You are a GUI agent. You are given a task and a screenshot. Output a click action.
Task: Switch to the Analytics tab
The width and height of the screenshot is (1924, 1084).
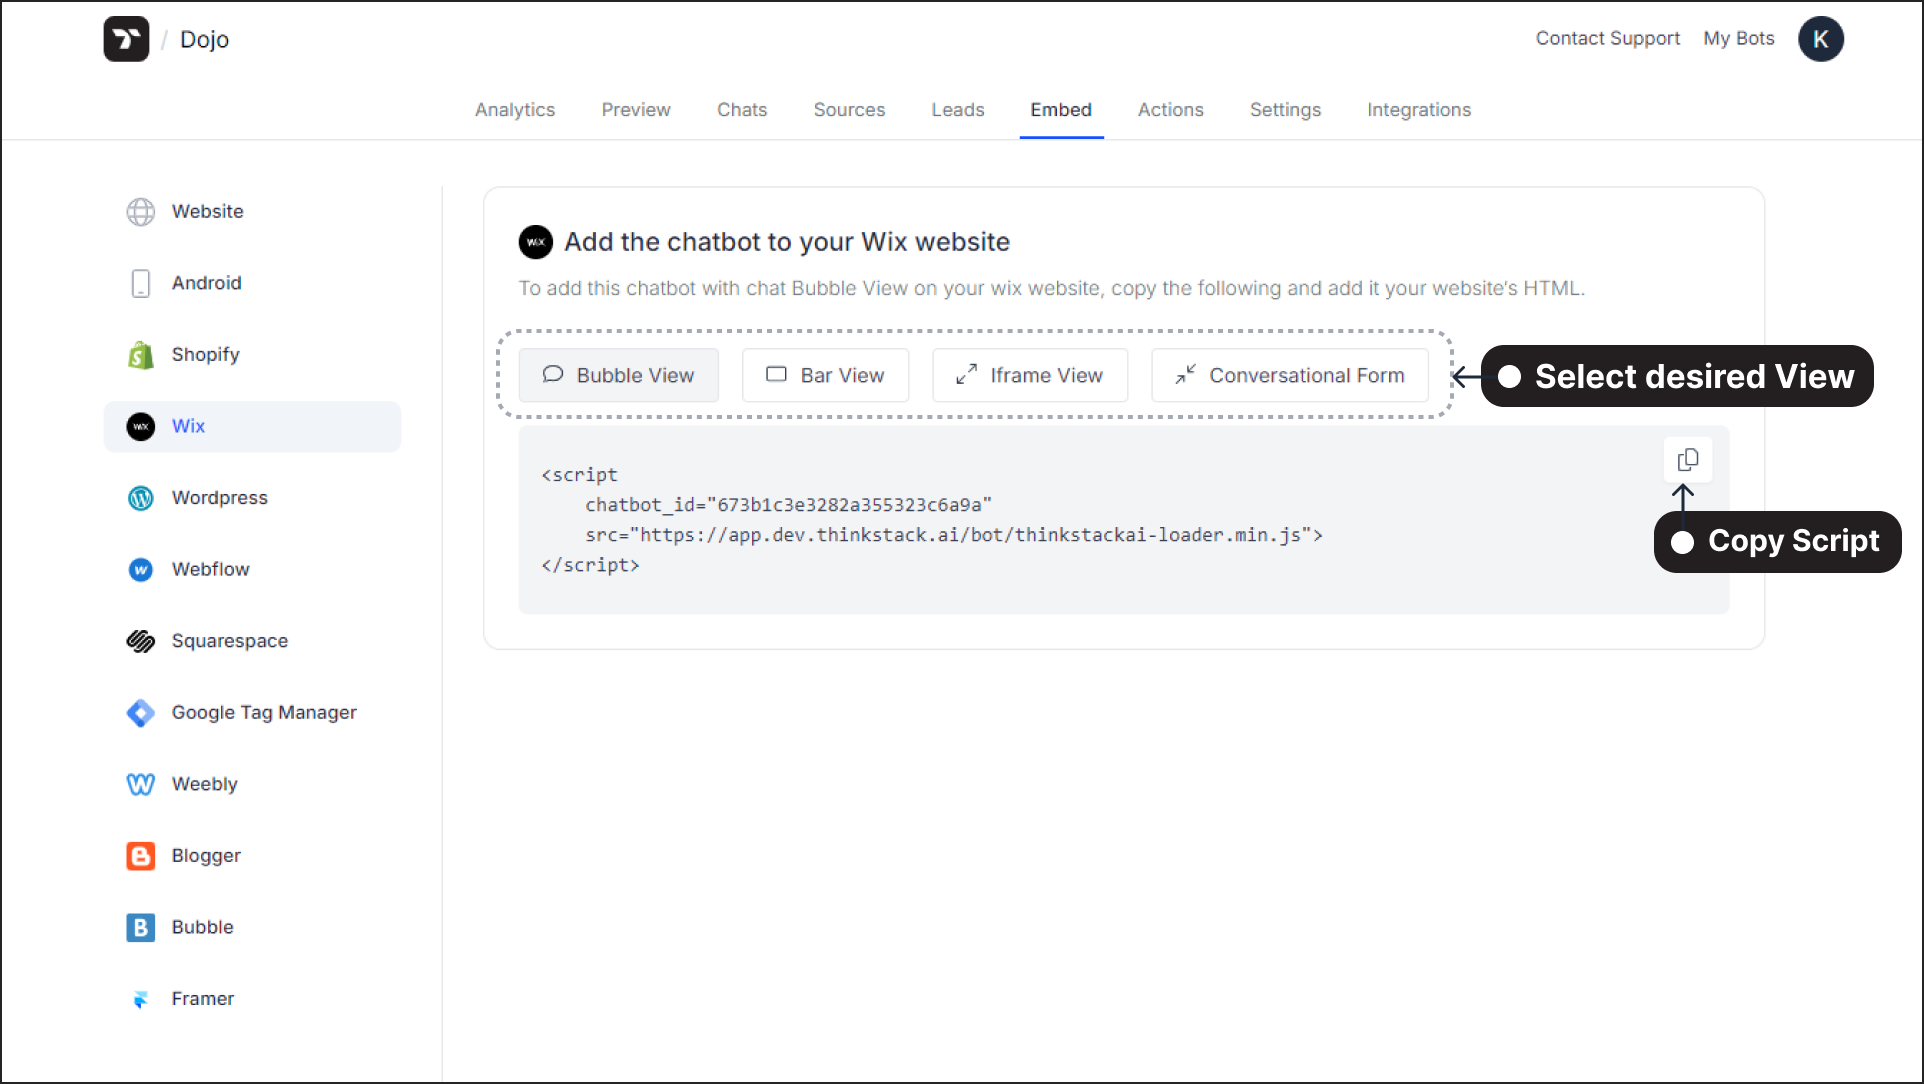tap(515, 110)
